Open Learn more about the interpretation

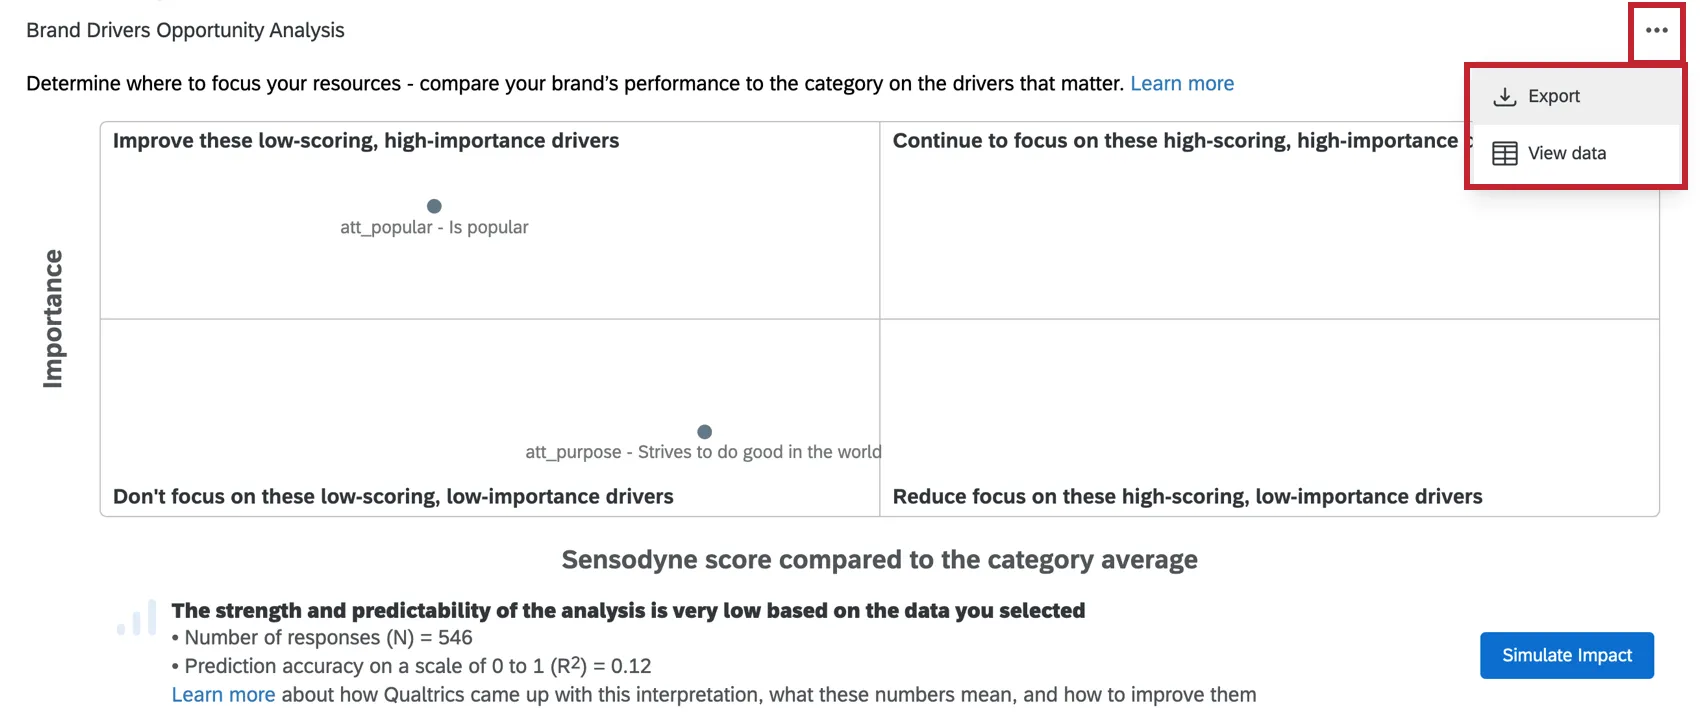pos(223,694)
